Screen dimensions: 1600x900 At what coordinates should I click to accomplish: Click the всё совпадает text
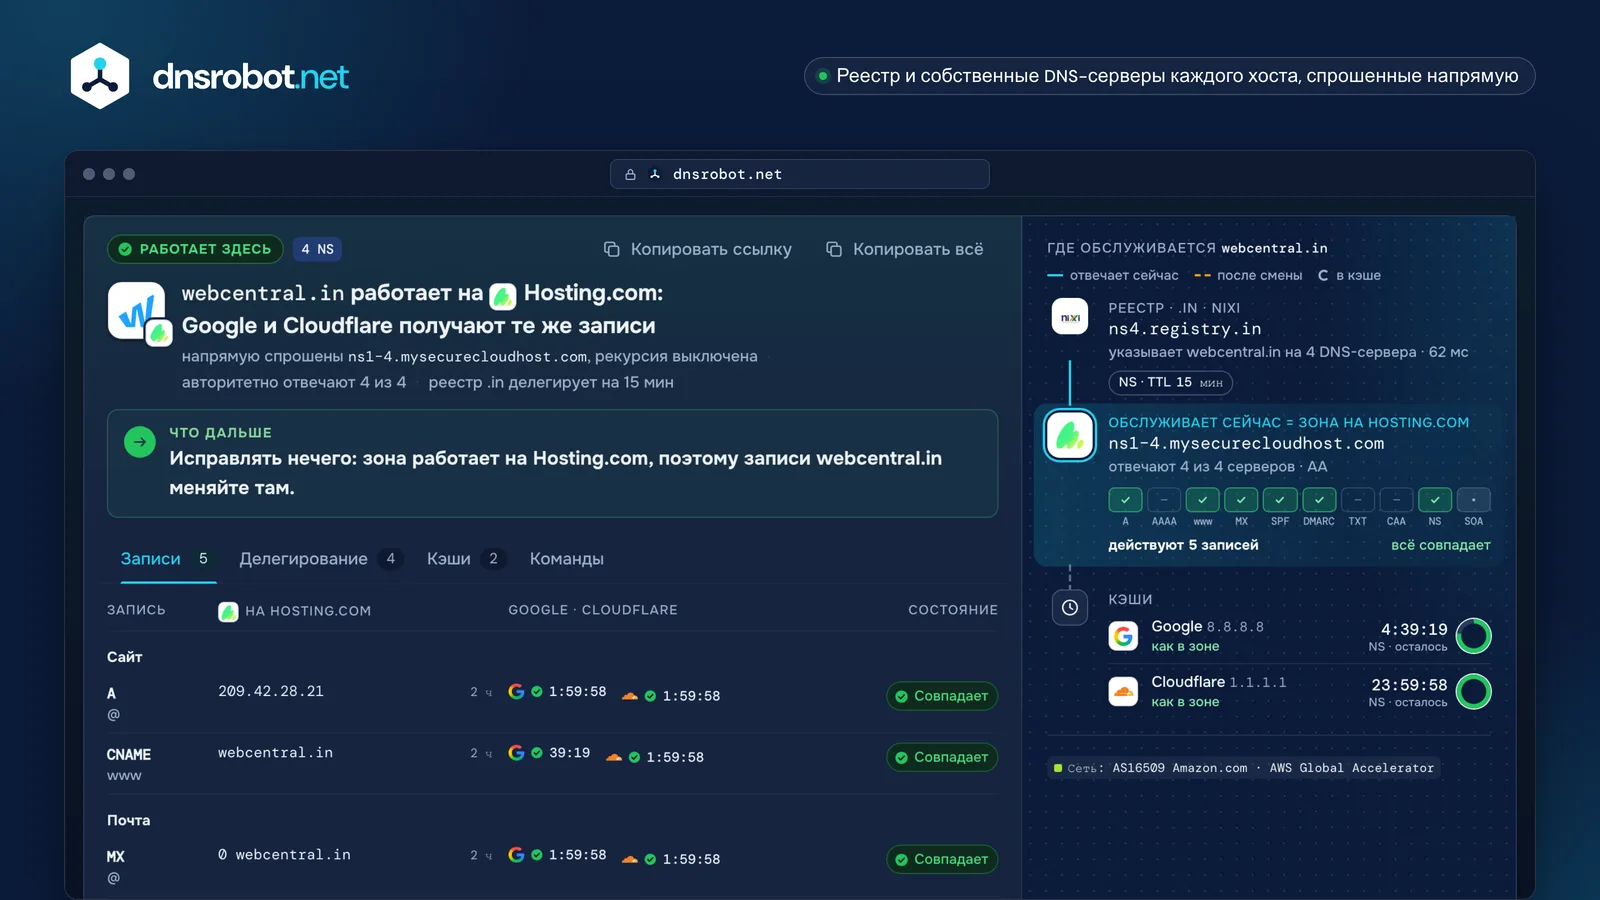click(1441, 545)
